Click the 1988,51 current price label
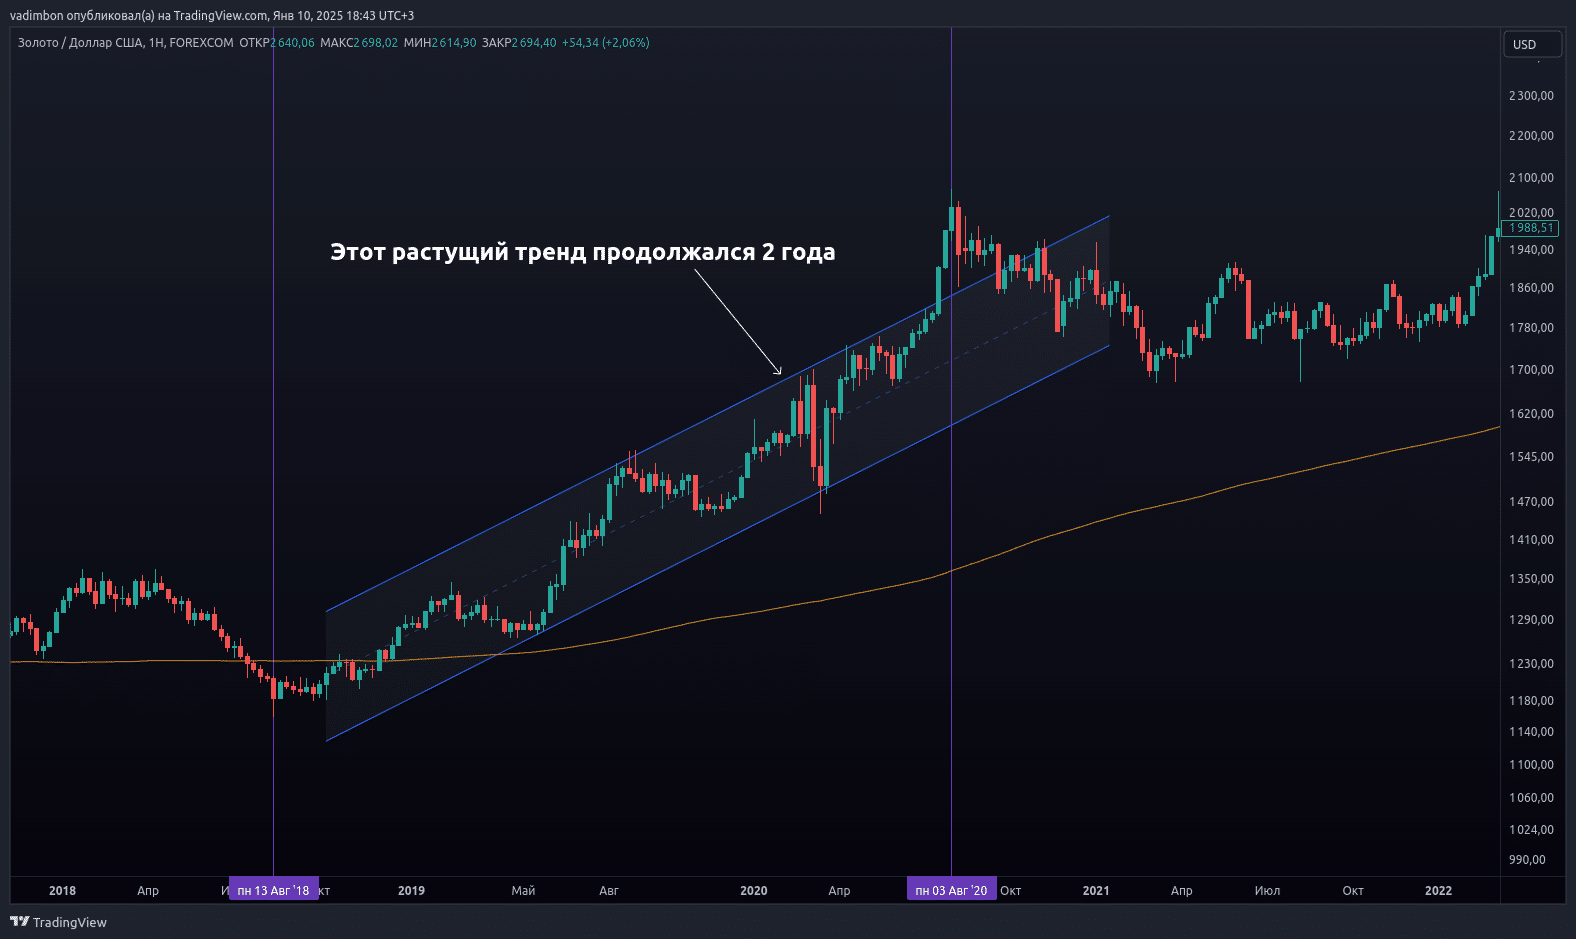 coord(1530,228)
